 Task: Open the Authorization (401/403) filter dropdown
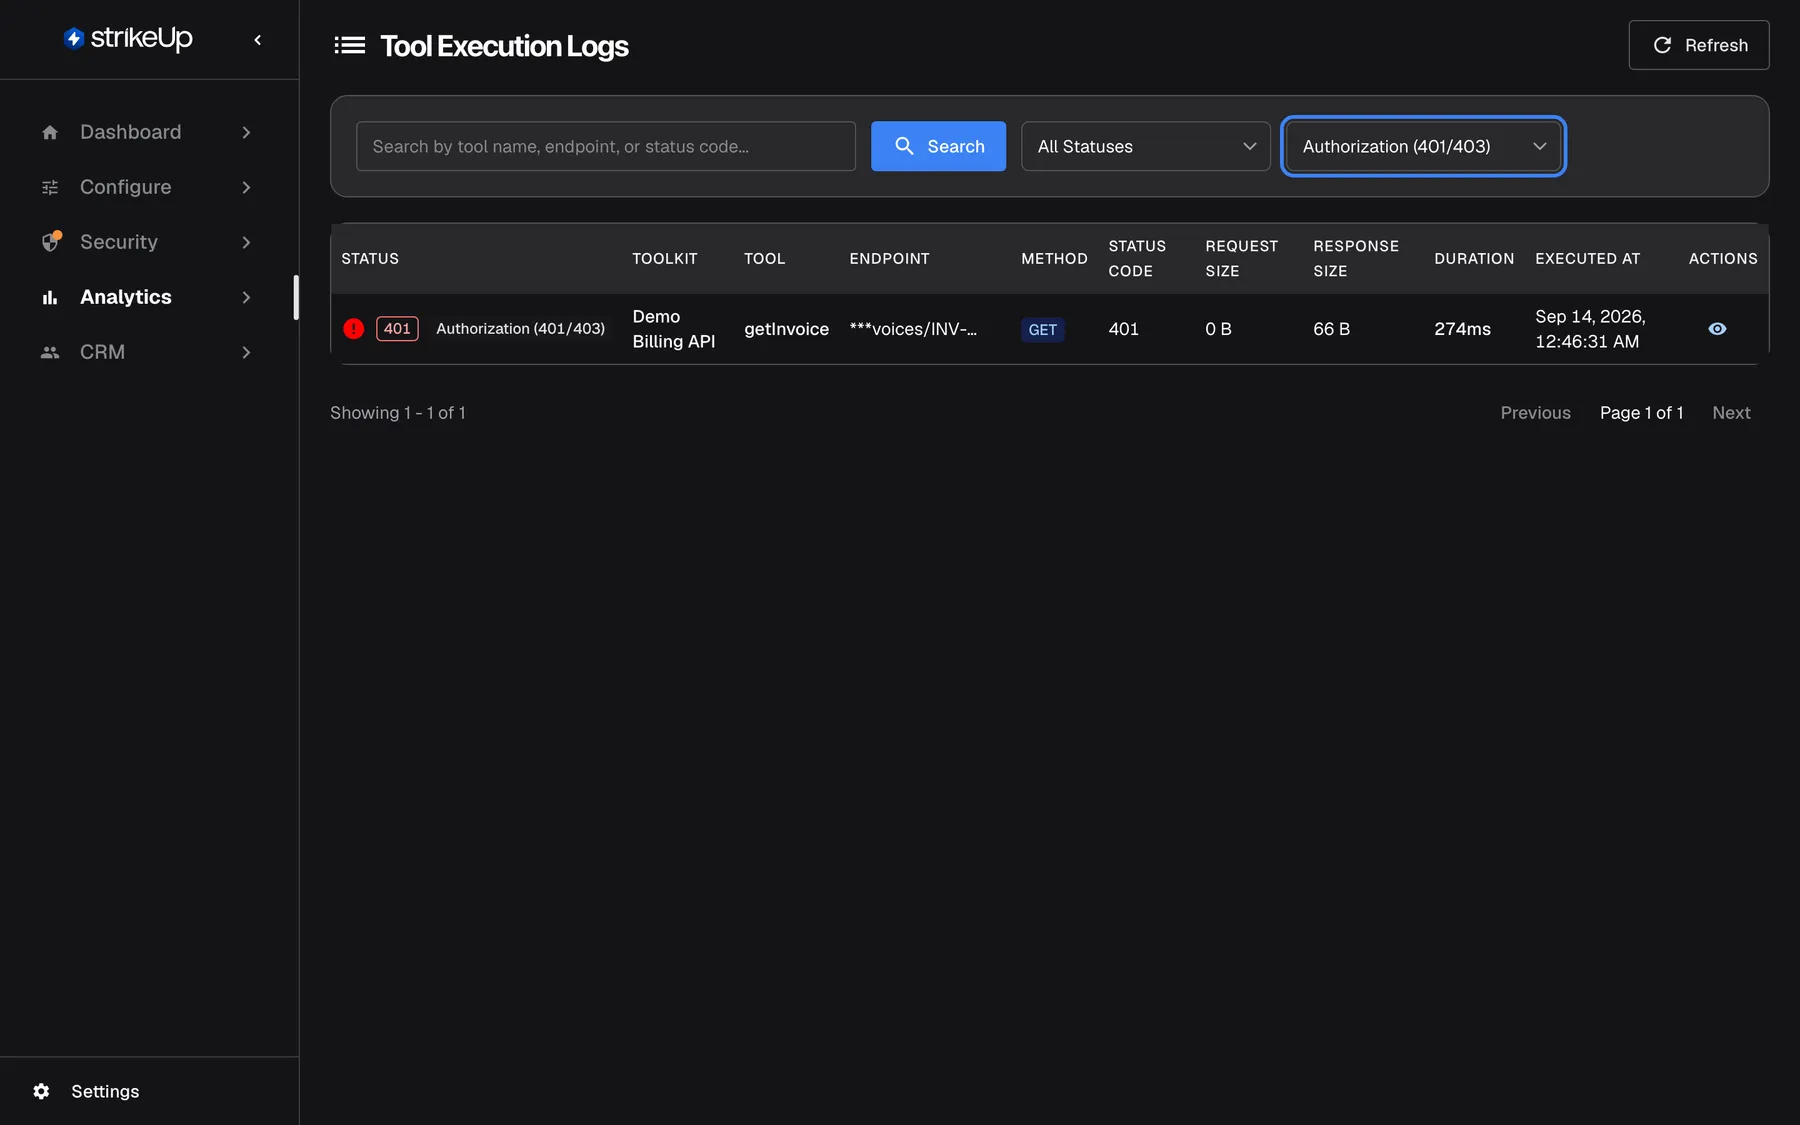(x=1423, y=146)
